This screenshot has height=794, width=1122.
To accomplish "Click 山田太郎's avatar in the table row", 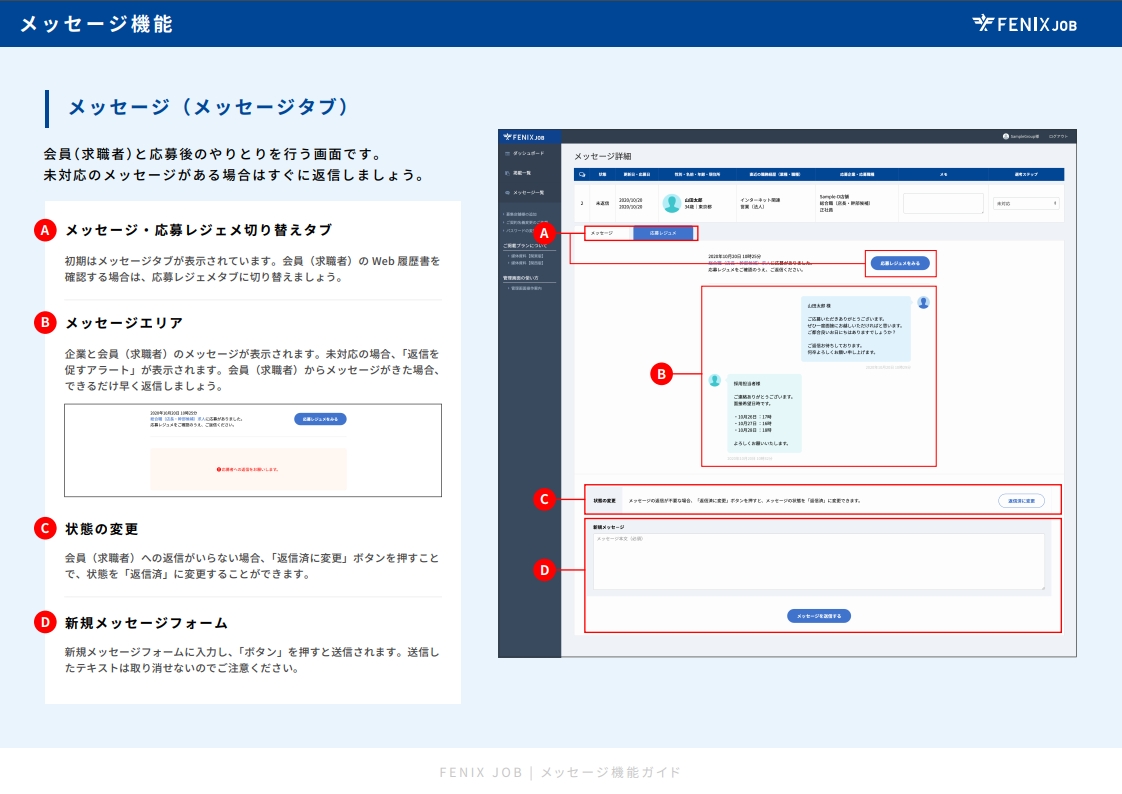I will [x=672, y=203].
